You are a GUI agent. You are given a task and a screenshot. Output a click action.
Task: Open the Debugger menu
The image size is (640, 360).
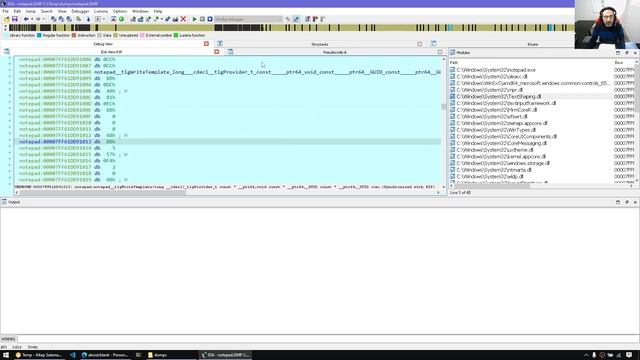click(80, 11)
